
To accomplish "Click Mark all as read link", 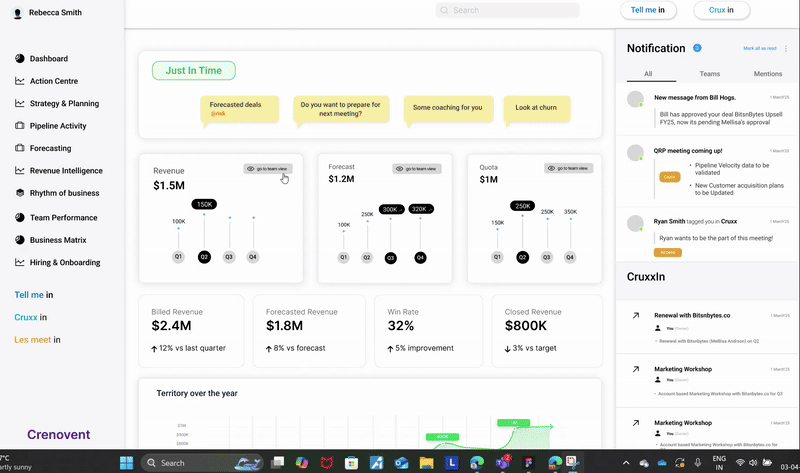I will [x=760, y=48].
